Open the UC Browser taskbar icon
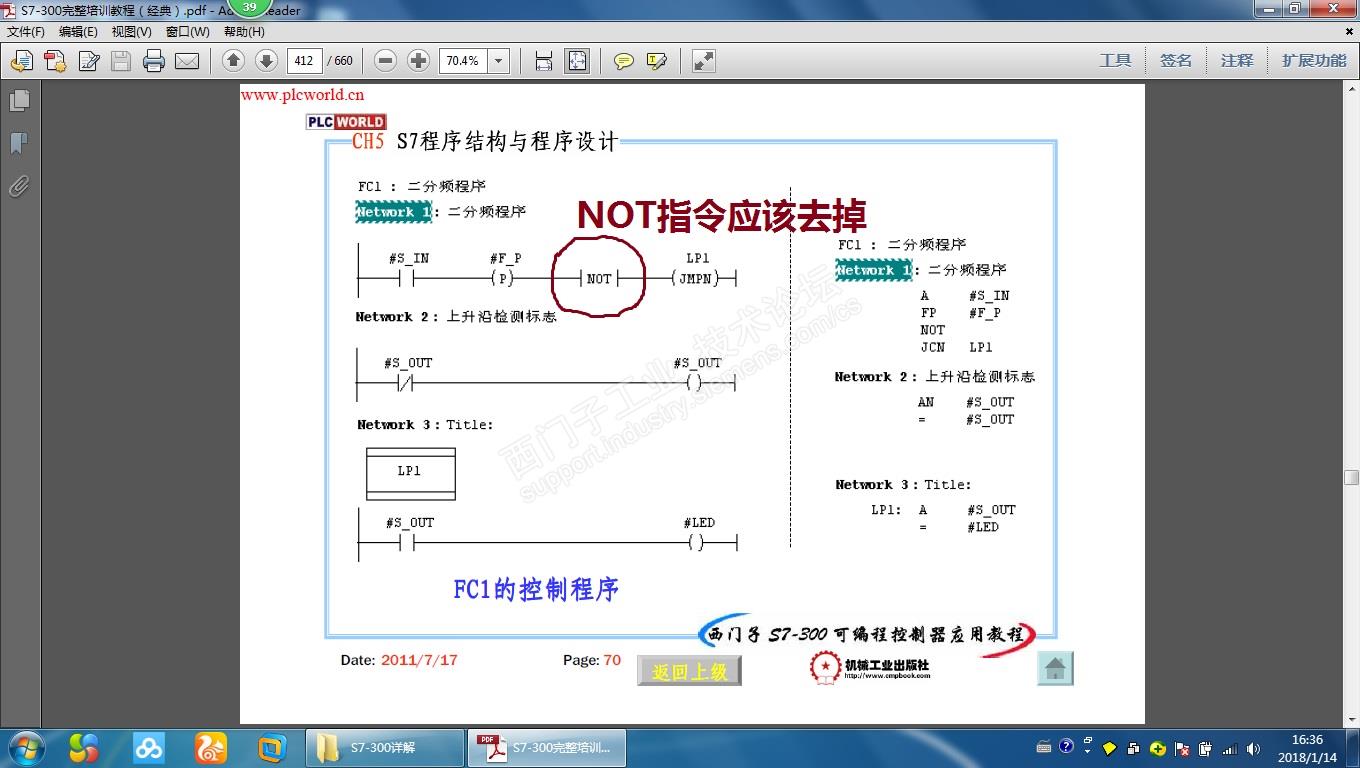The height and width of the screenshot is (768, 1360). (x=211, y=748)
